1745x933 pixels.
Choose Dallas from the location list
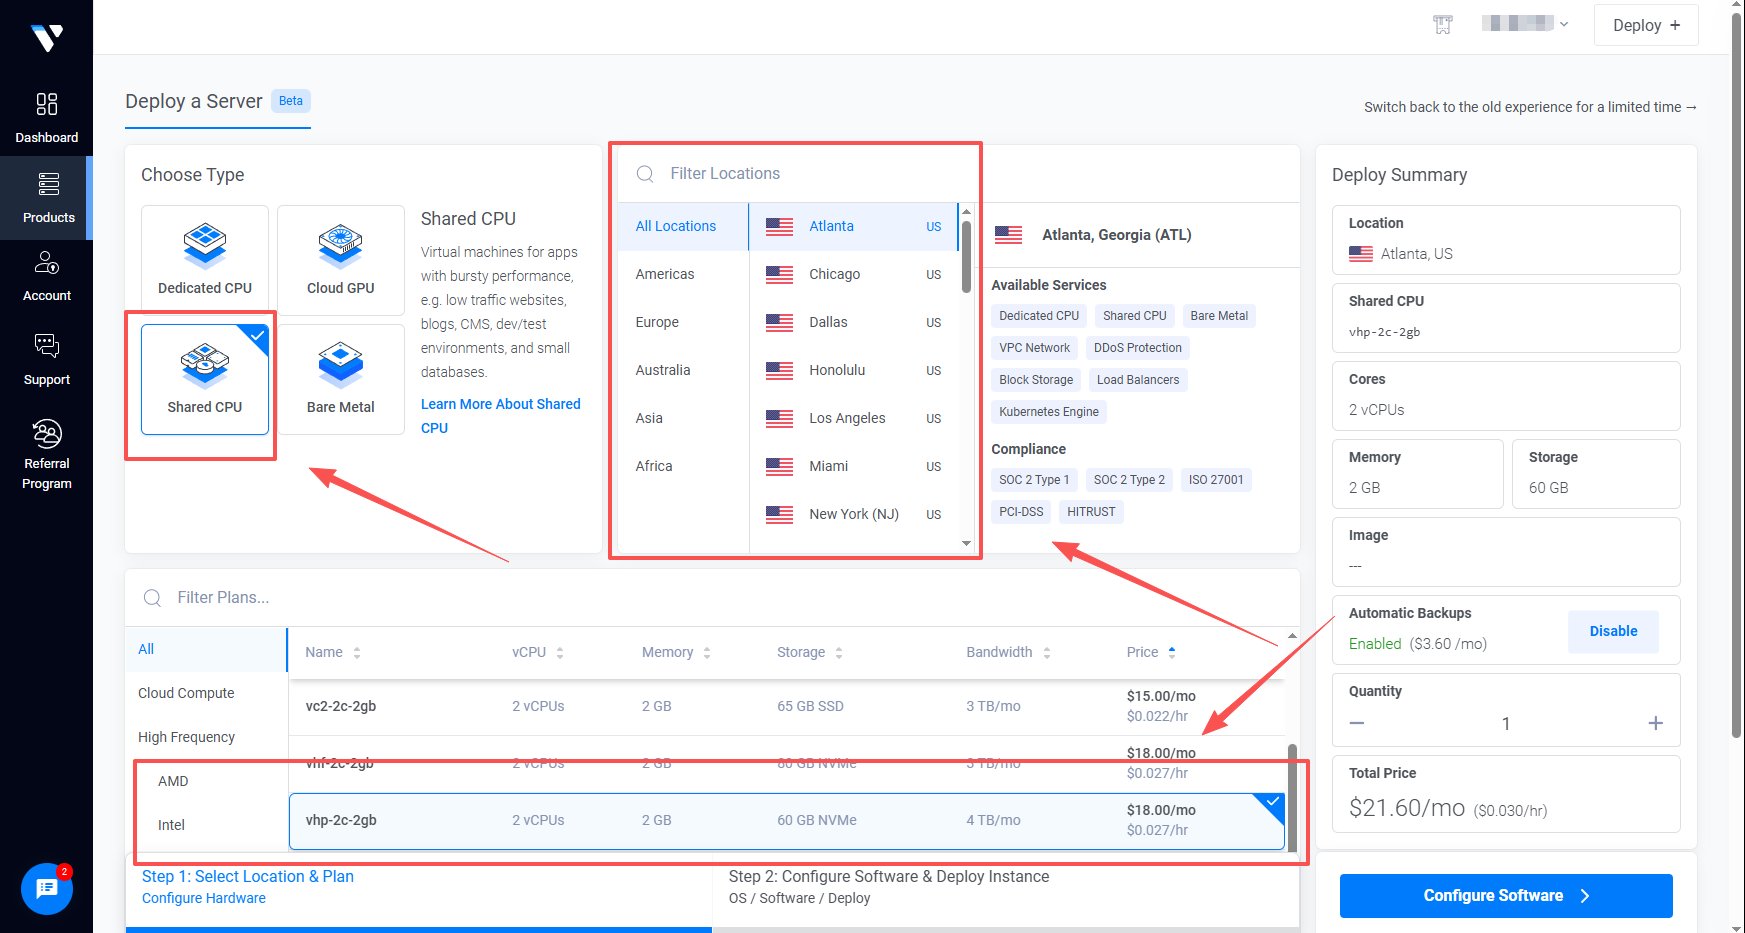coord(853,322)
